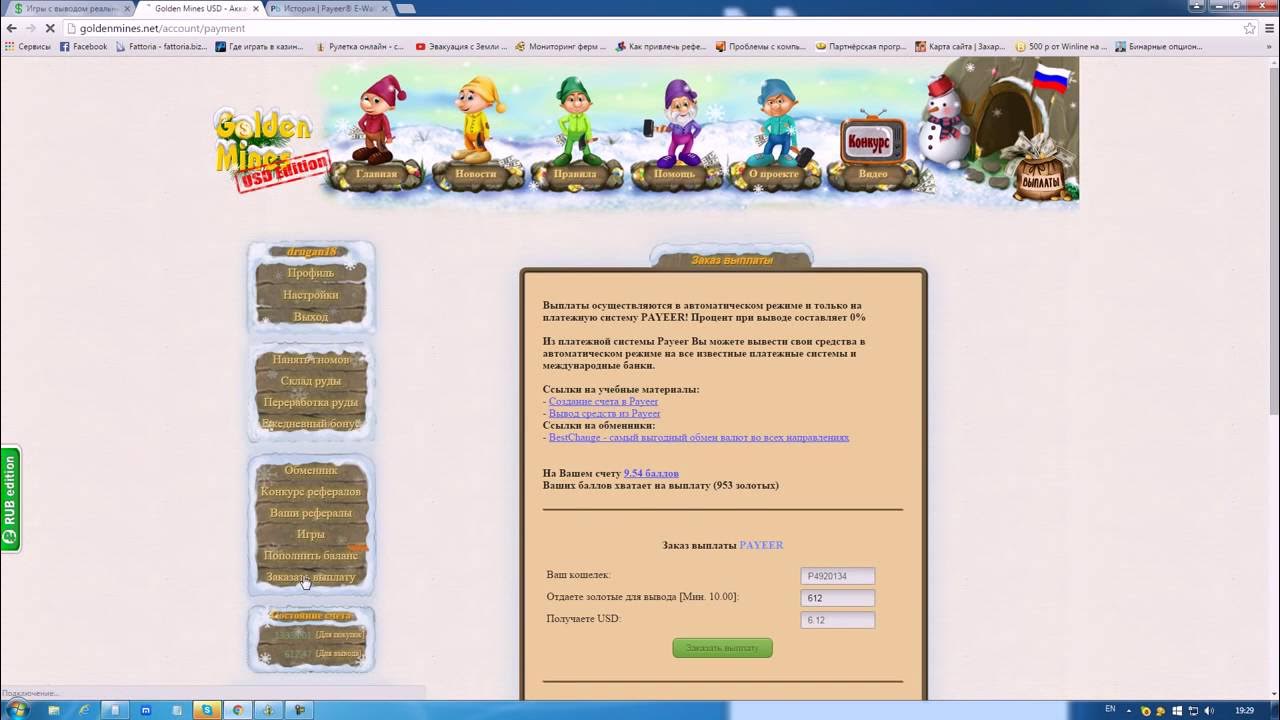Click the 9.54 баллов link
The width and height of the screenshot is (1280, 720).
[x=651, y=473]
